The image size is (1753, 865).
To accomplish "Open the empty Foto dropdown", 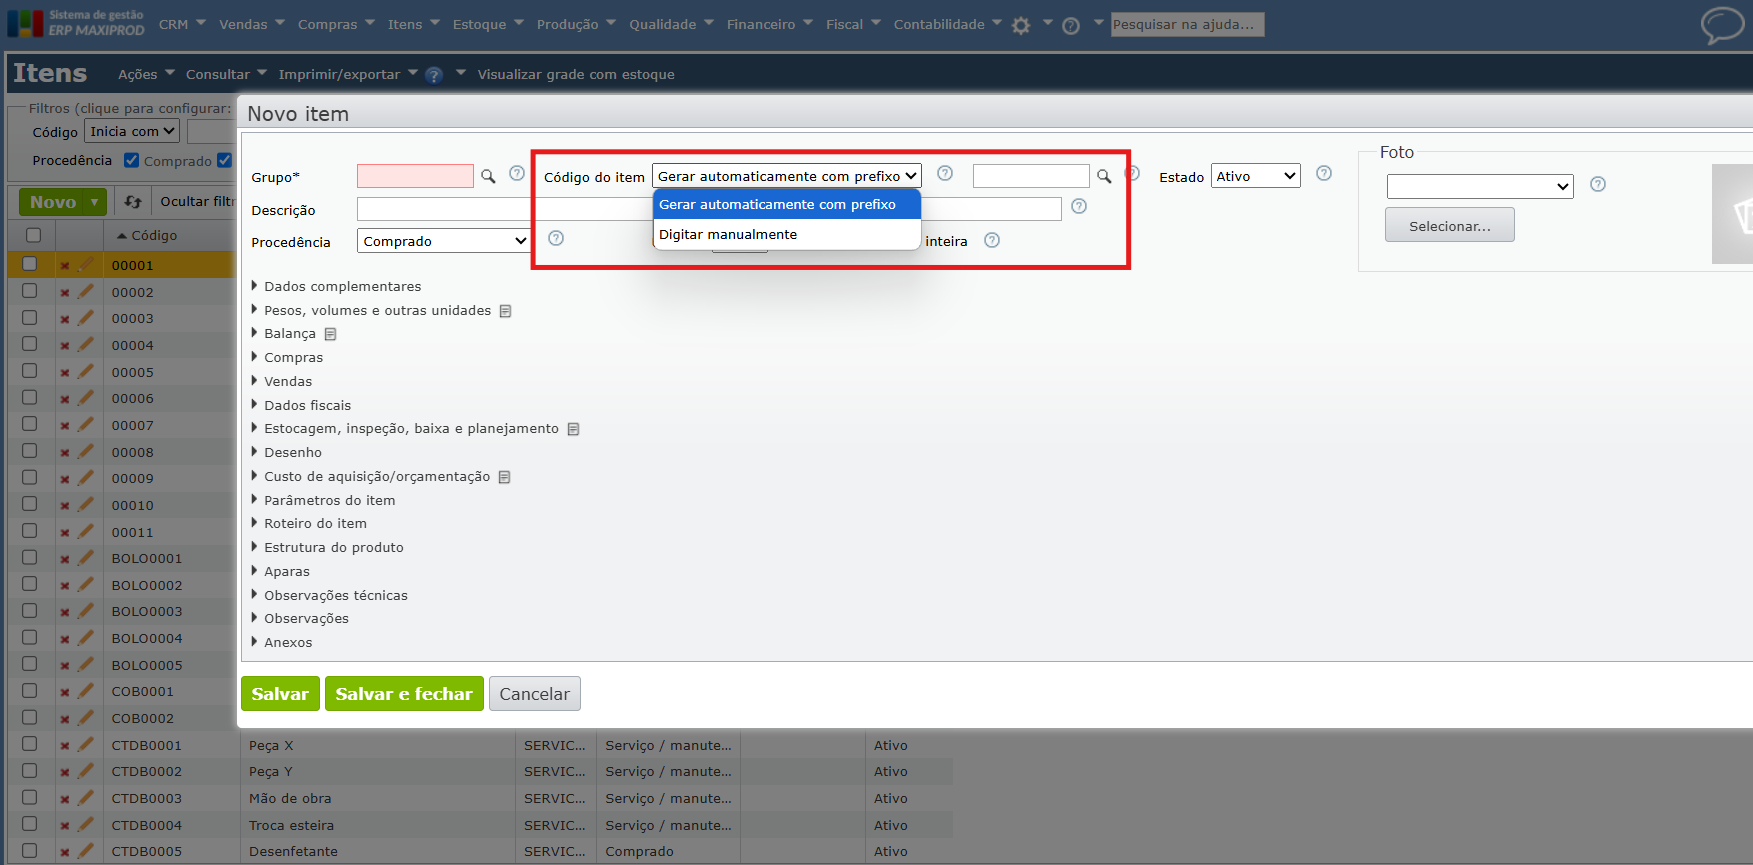I will 1480,186.
